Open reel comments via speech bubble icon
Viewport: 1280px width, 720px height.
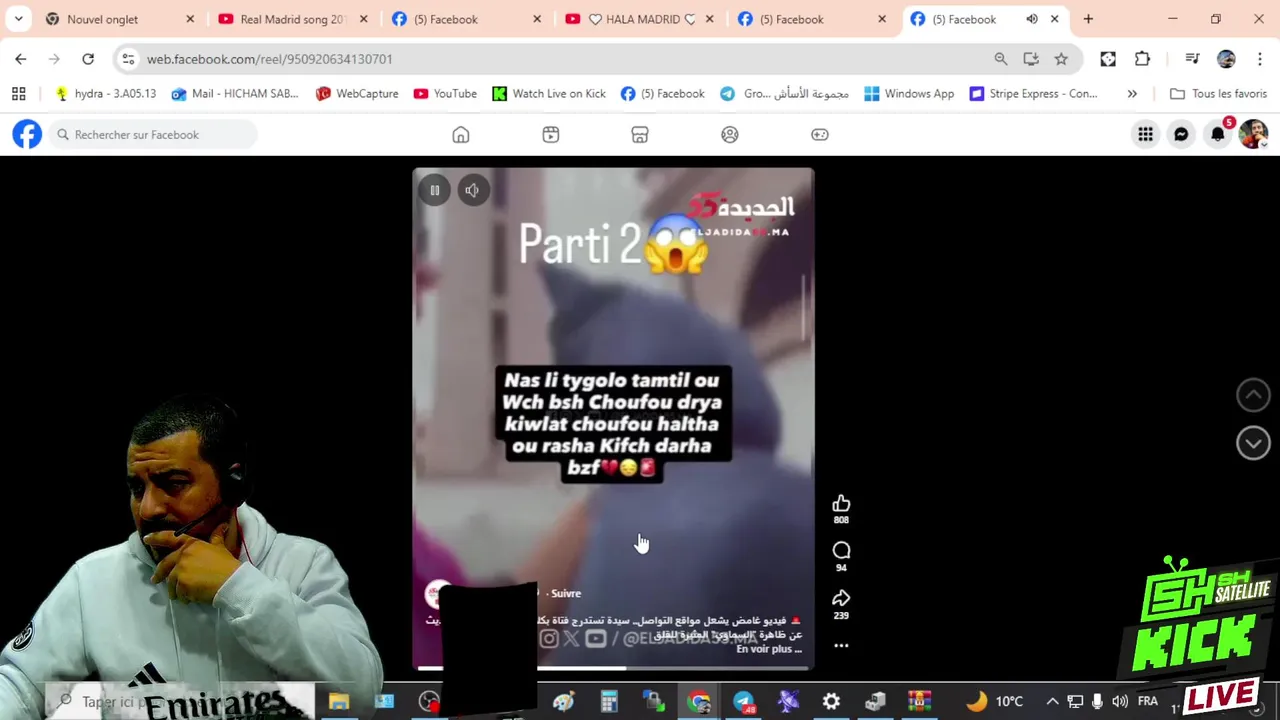tap(841, 551)
